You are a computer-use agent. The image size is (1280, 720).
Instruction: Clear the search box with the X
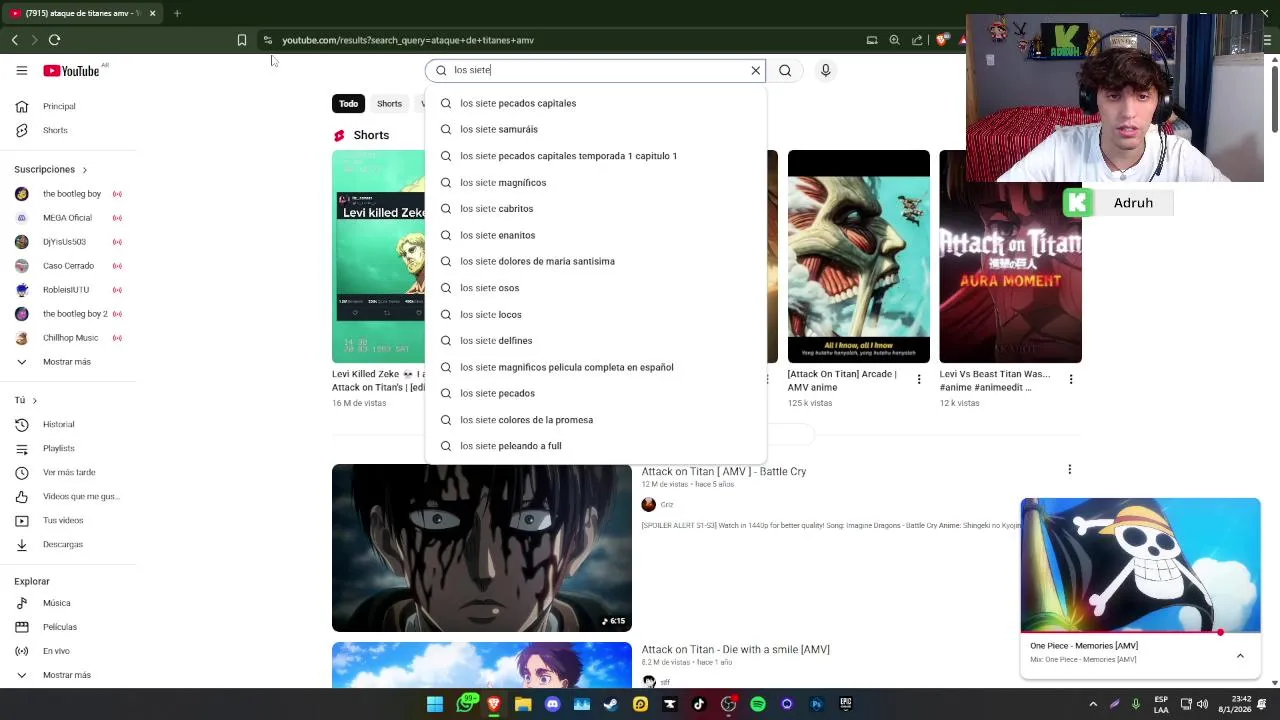pyautogui.click(x=756, y=70)
